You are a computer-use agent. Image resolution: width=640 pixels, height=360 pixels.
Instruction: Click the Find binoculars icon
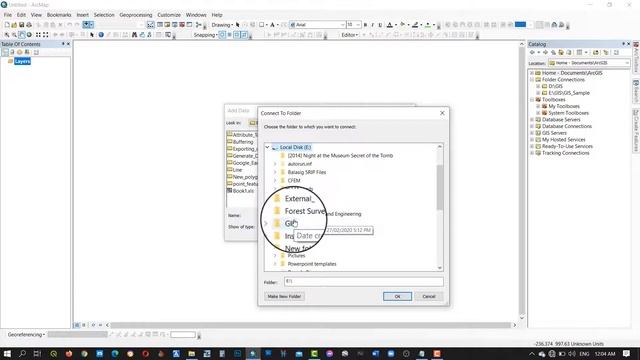[x=134, y=35]
